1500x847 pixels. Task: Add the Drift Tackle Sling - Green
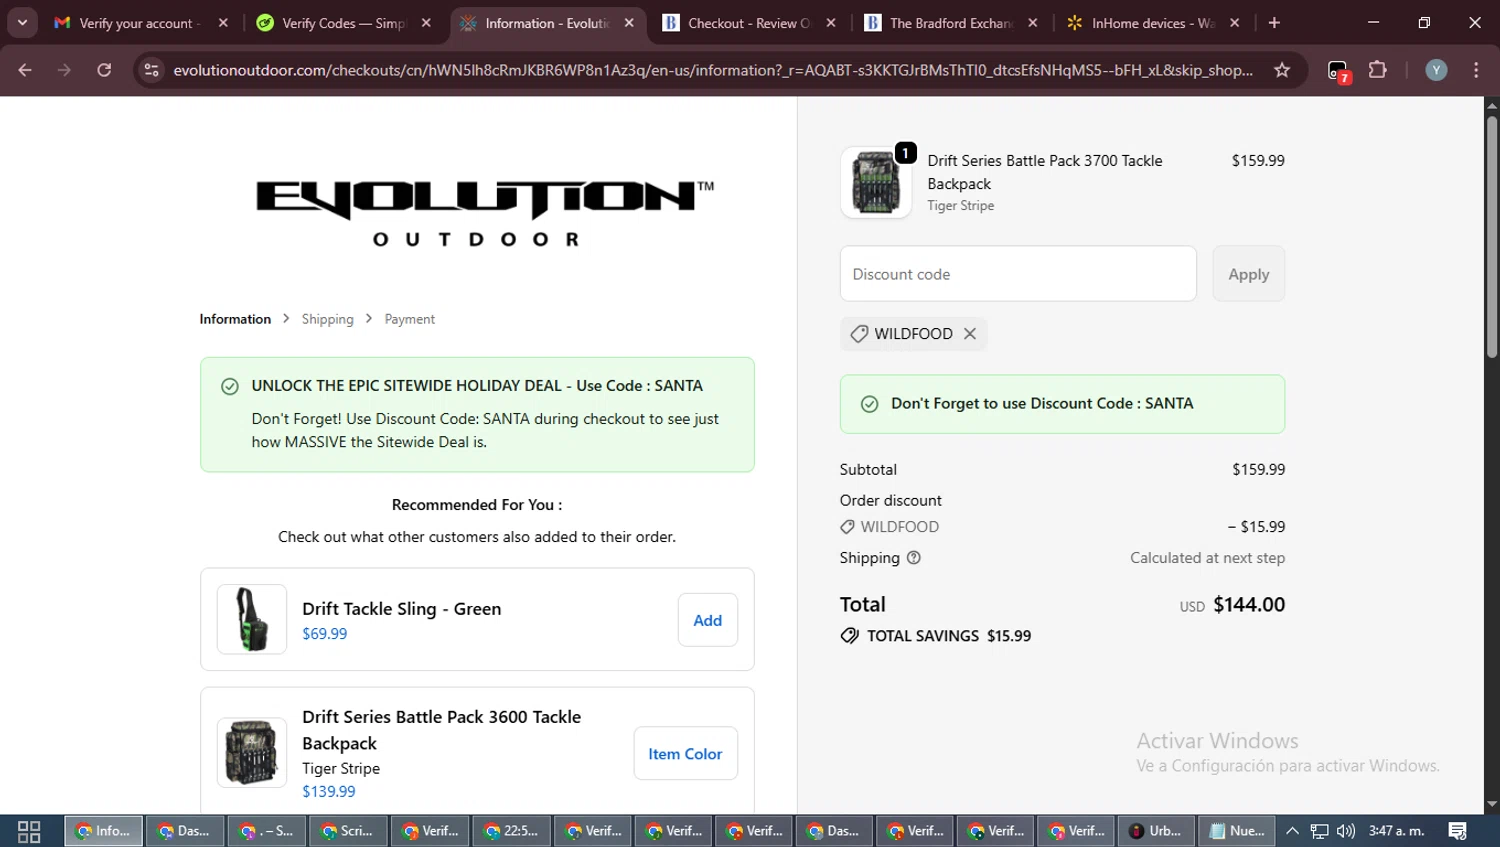707,620
